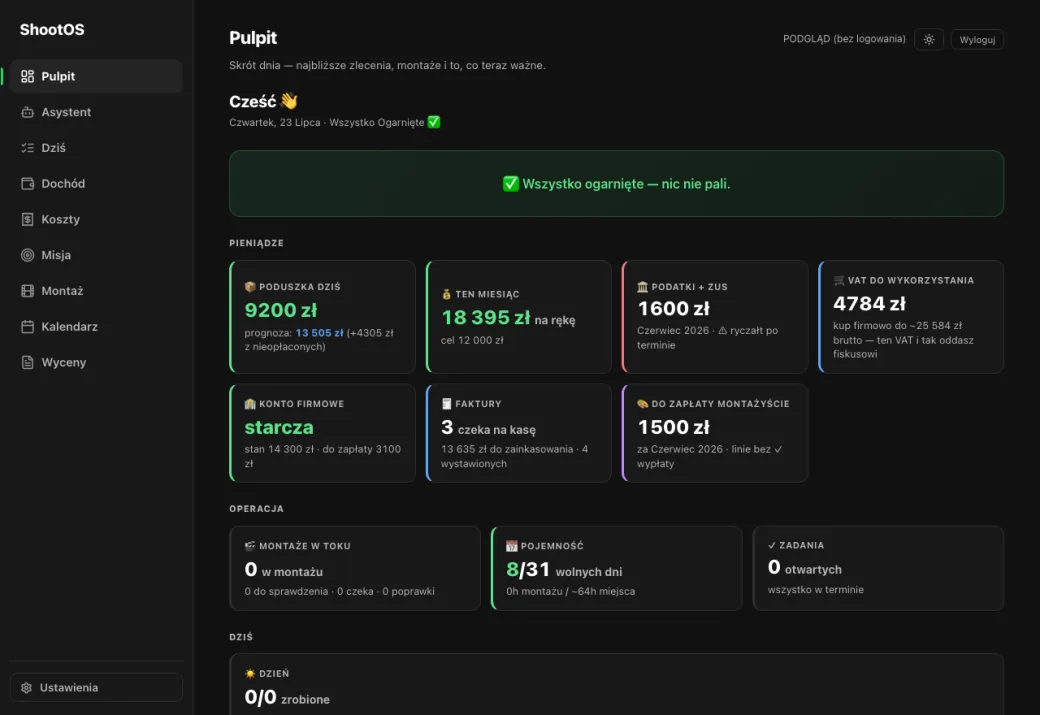Click the Pulpit grid icon in sidebar
The image size is (1040, 715).
27,76
